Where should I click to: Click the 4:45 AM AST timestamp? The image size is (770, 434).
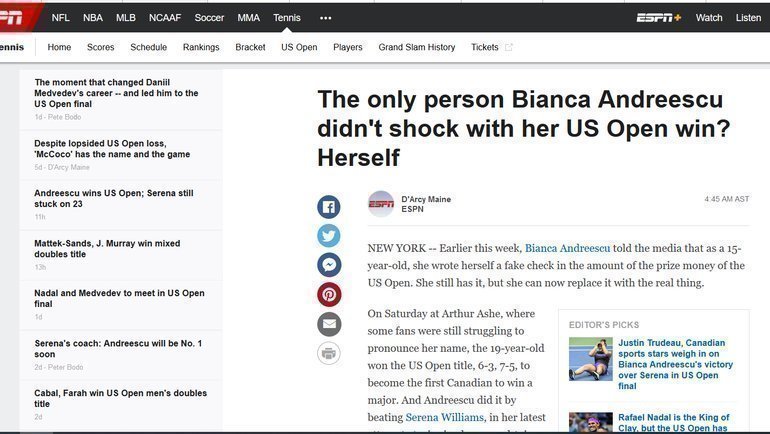tap(727, 199)
